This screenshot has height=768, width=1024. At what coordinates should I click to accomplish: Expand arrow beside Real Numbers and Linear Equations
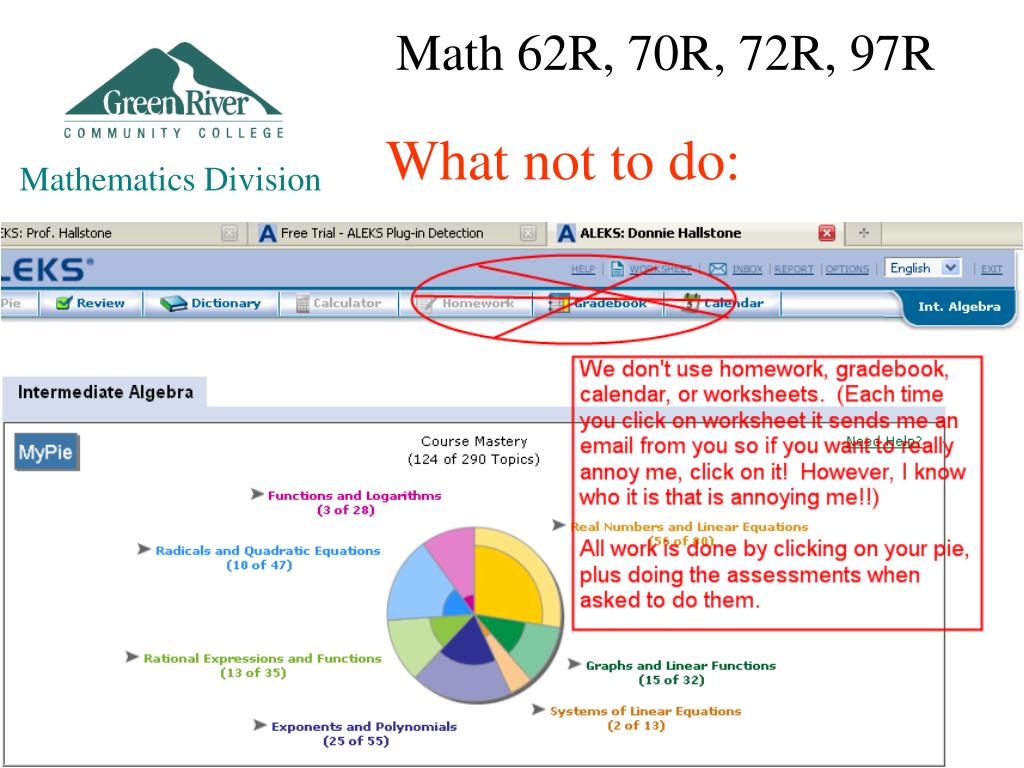[559, 525]
